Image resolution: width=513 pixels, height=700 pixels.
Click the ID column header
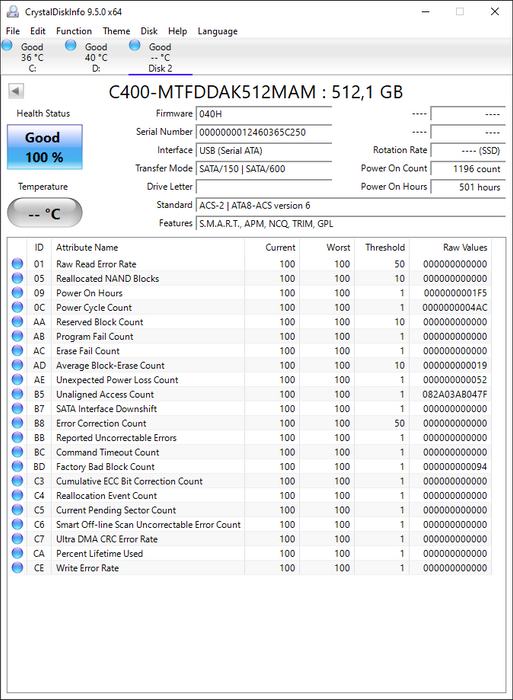[39, 247]
